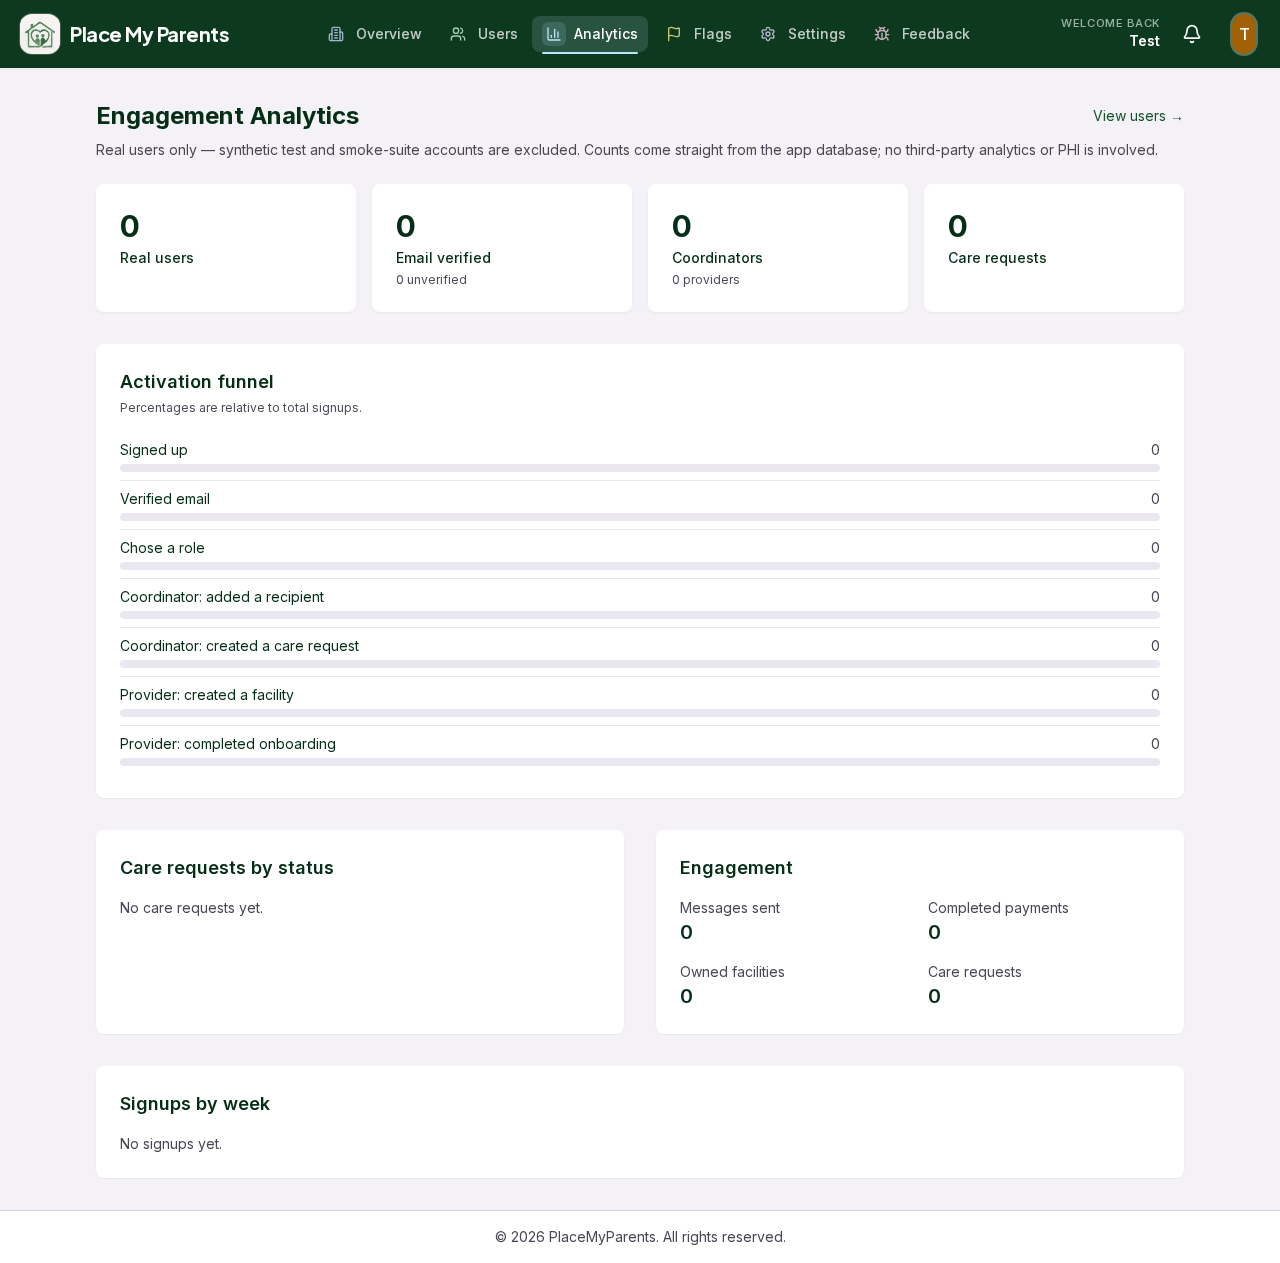Screen dimensions: 1280x1263
Task: Click the No care requests yet message
Action: [x=191, y=908]
